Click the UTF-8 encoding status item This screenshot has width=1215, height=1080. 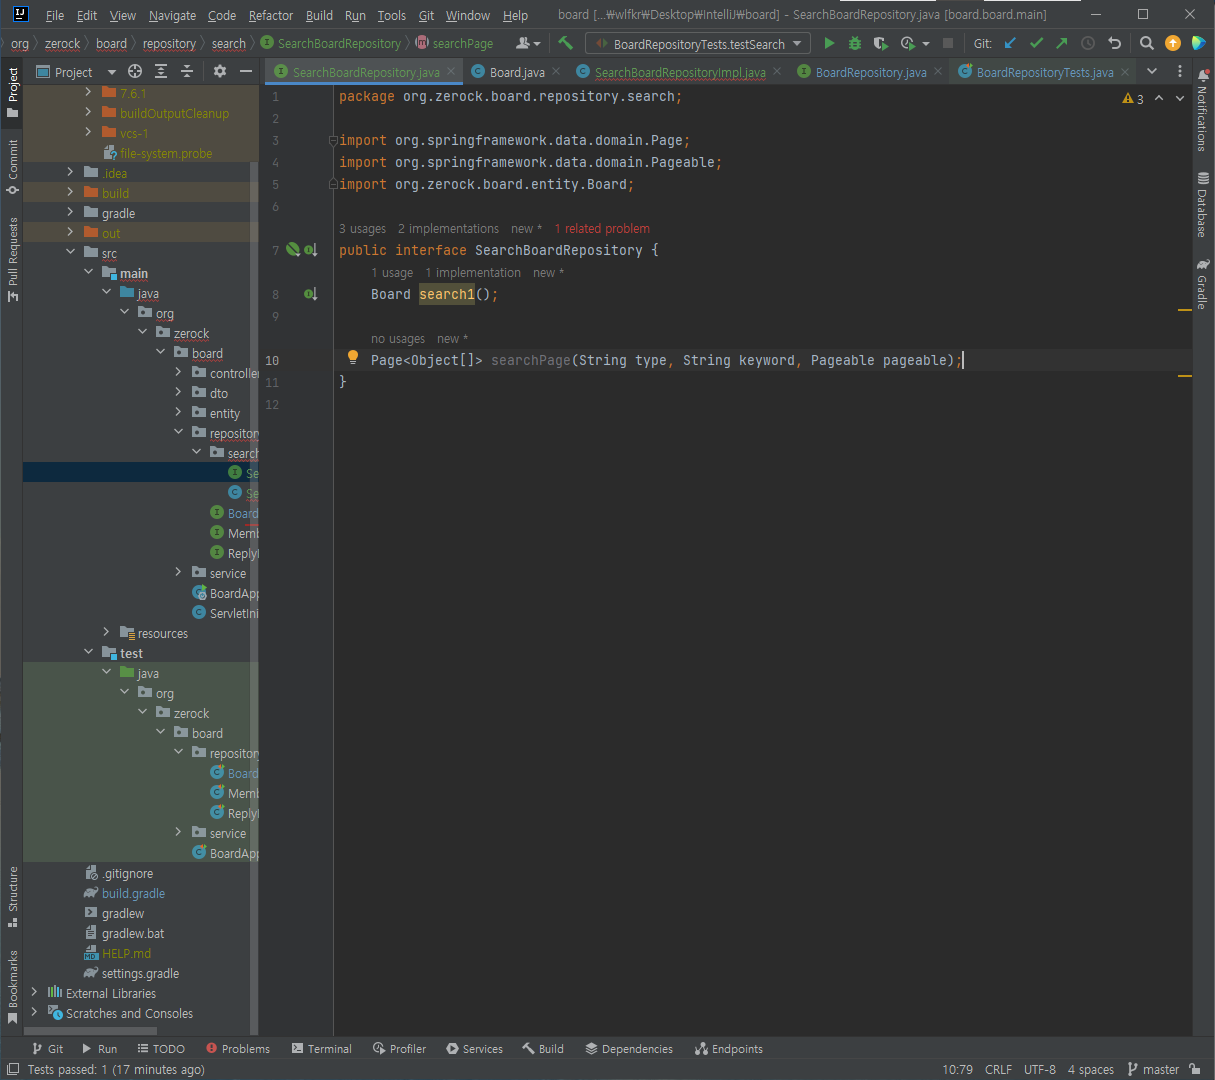(1040, 1069)
